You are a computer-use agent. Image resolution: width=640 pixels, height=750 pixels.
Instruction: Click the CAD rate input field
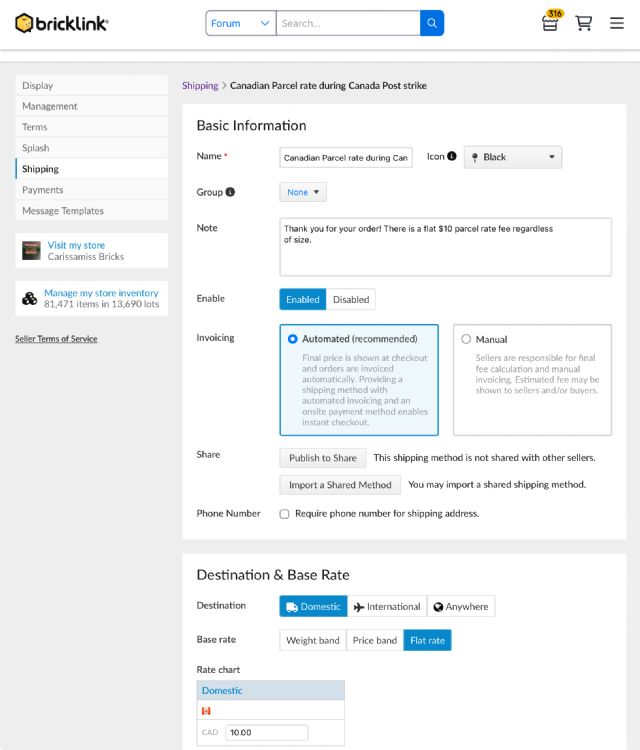tap(266, 733)
